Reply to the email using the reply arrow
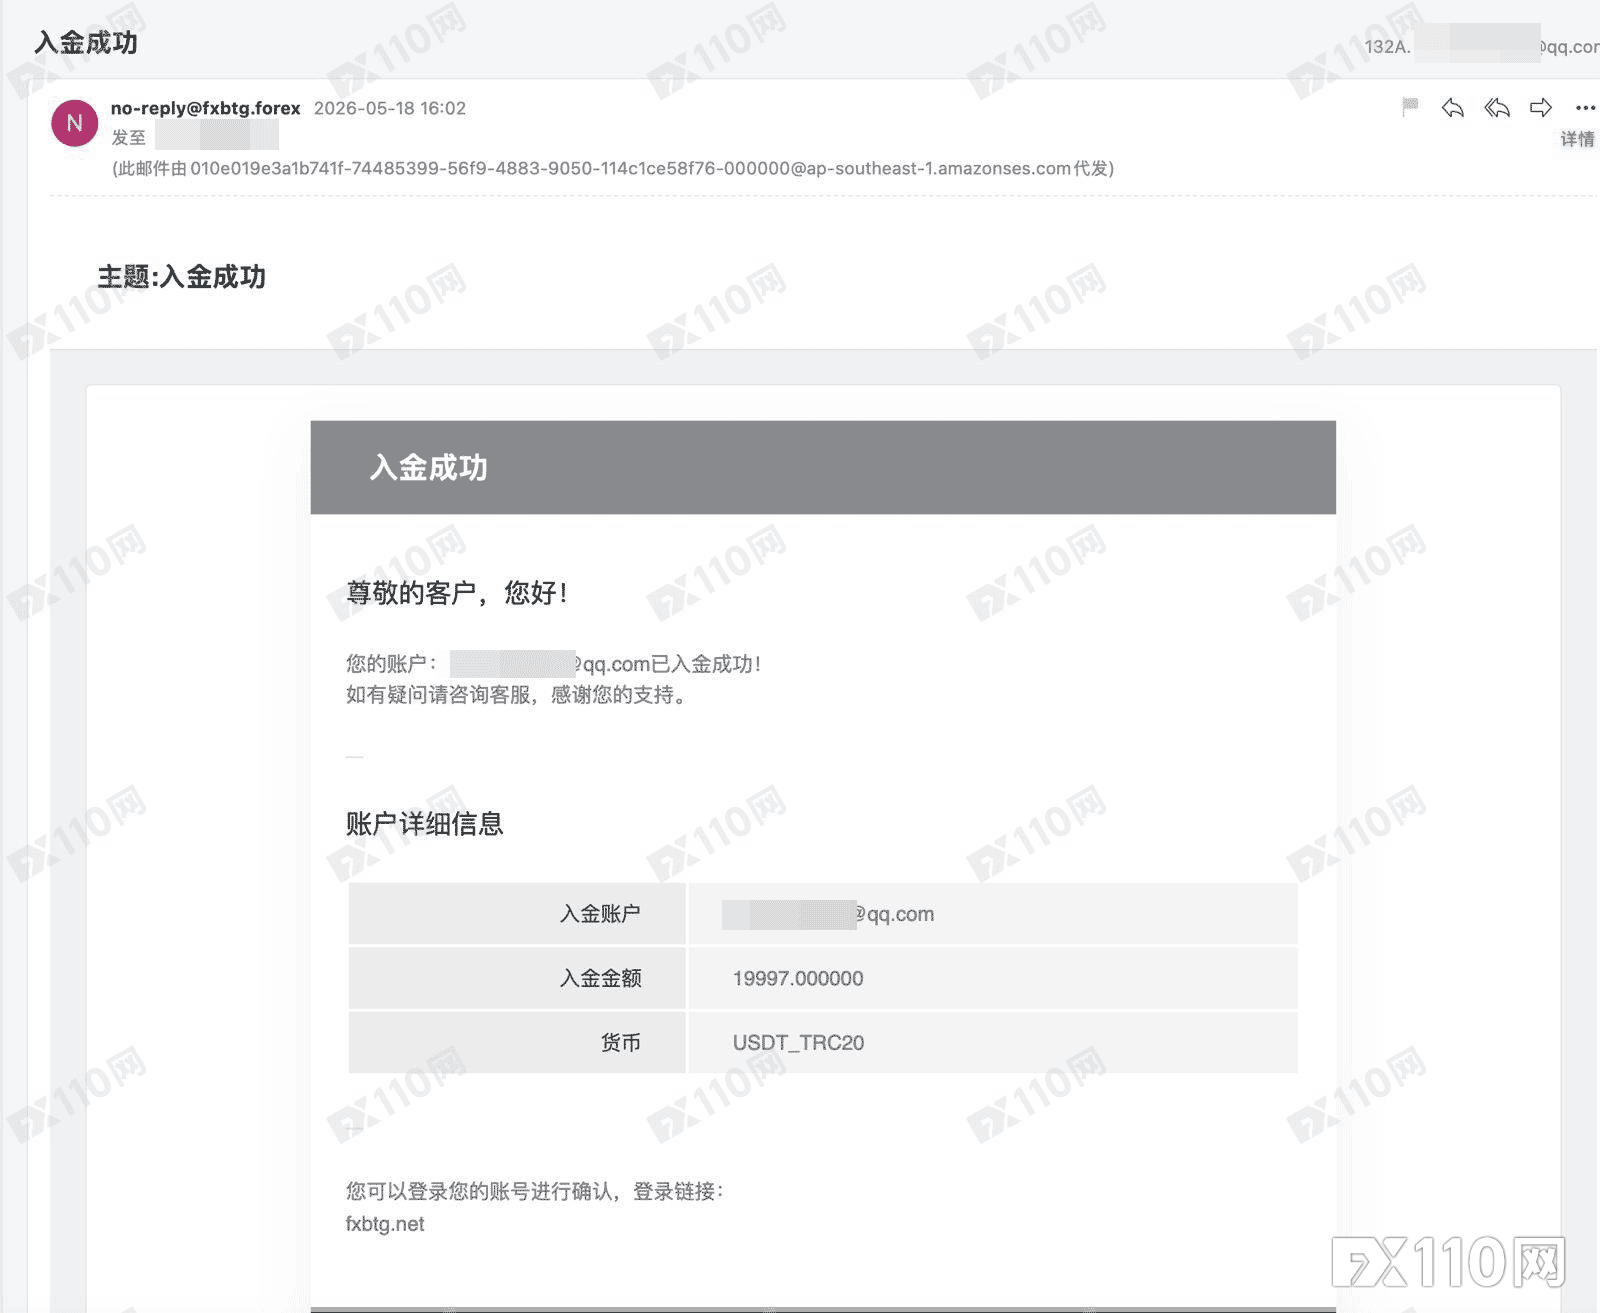The height and width of the screenshot is (1313, 1600). (x=1453, y=107)
